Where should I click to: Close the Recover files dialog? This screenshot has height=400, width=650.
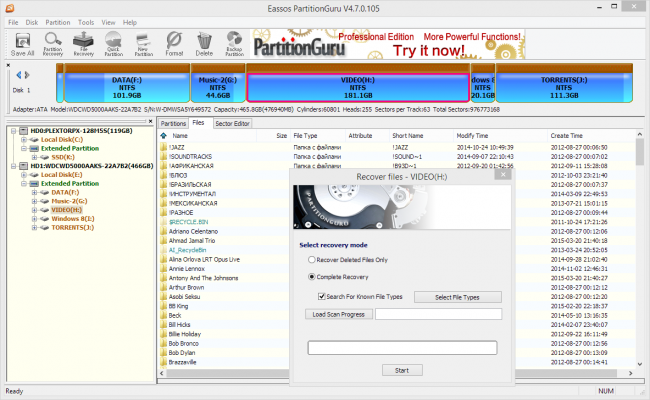(503, 175)
